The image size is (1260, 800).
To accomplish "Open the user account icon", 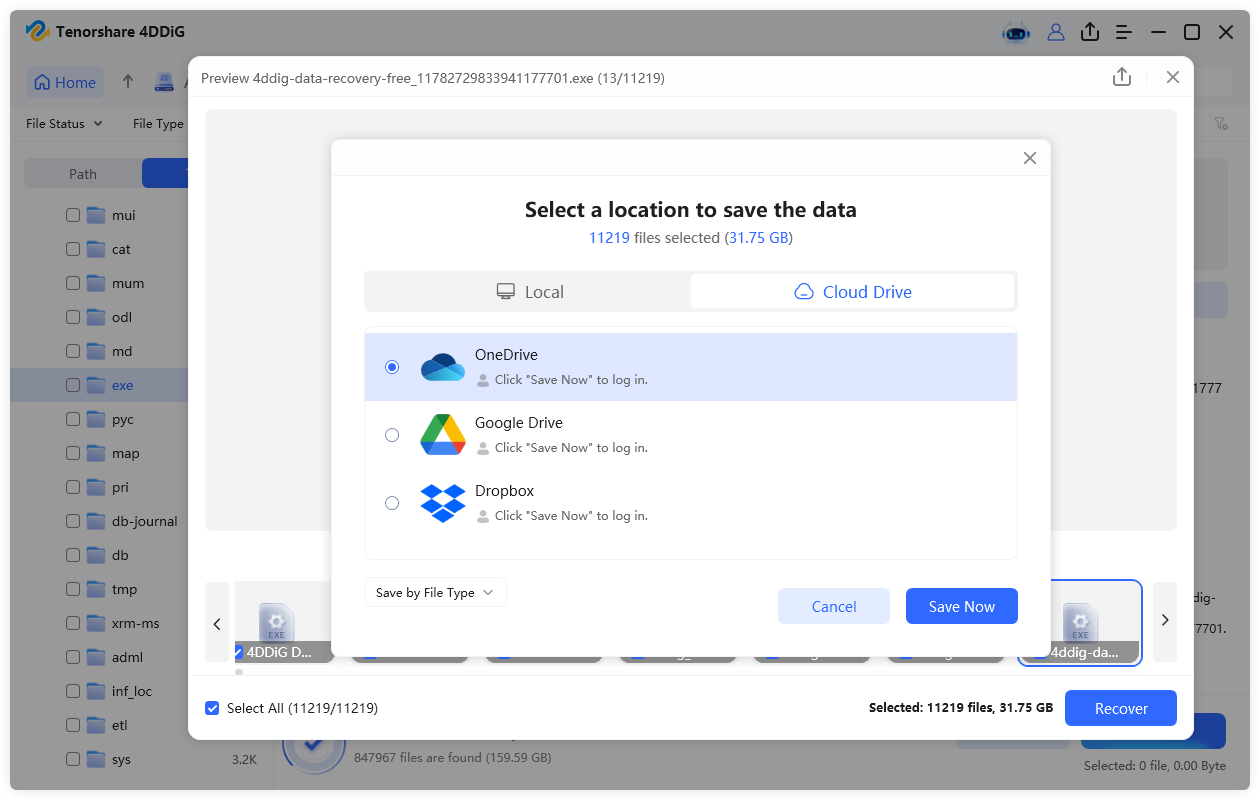I will click(x=1056, y=32).
